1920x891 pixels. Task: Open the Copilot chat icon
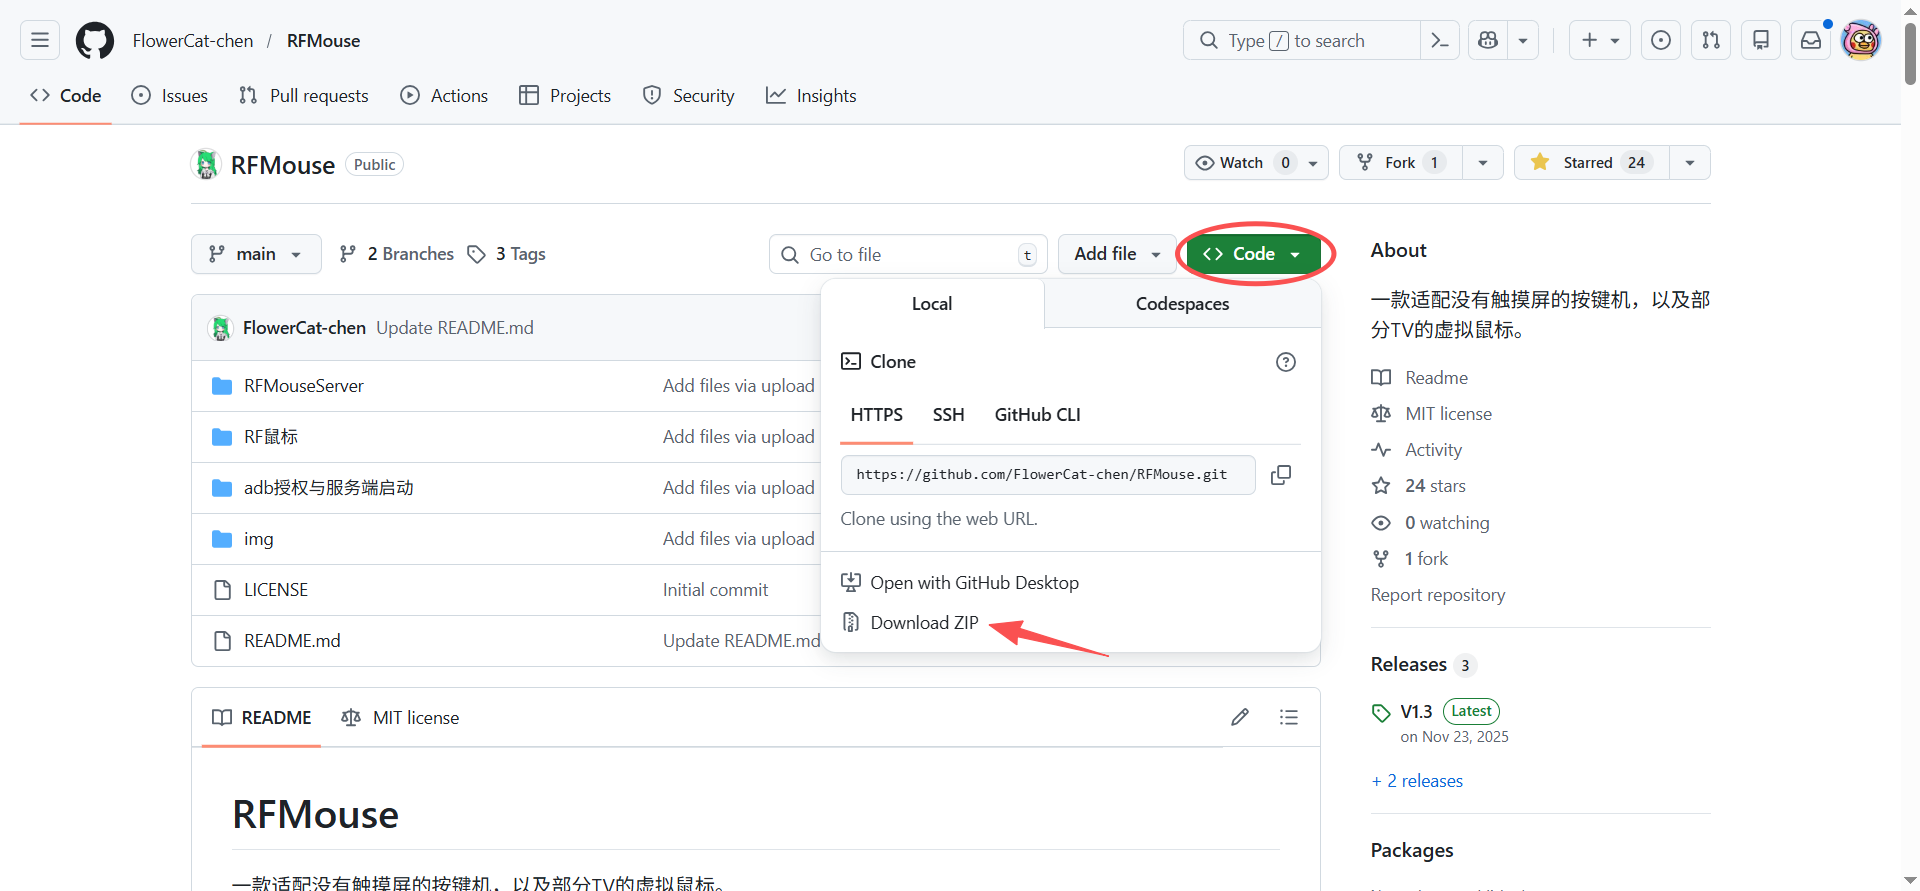(1488, 40)
